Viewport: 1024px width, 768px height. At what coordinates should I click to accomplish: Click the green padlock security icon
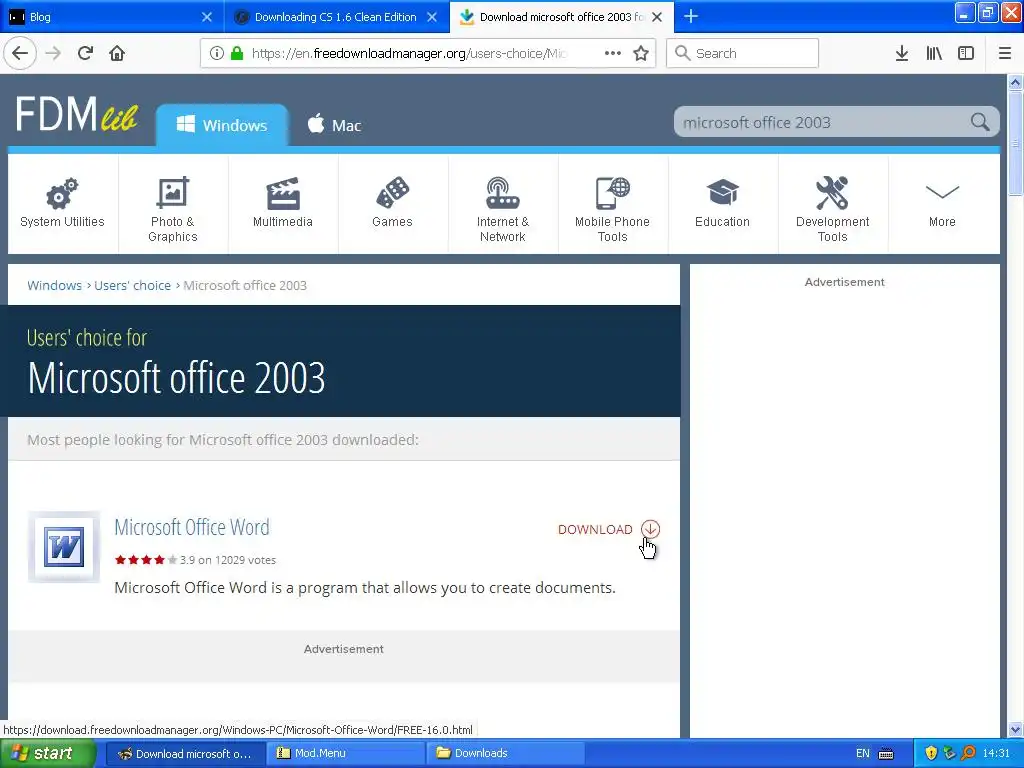[x=237, y=53]
